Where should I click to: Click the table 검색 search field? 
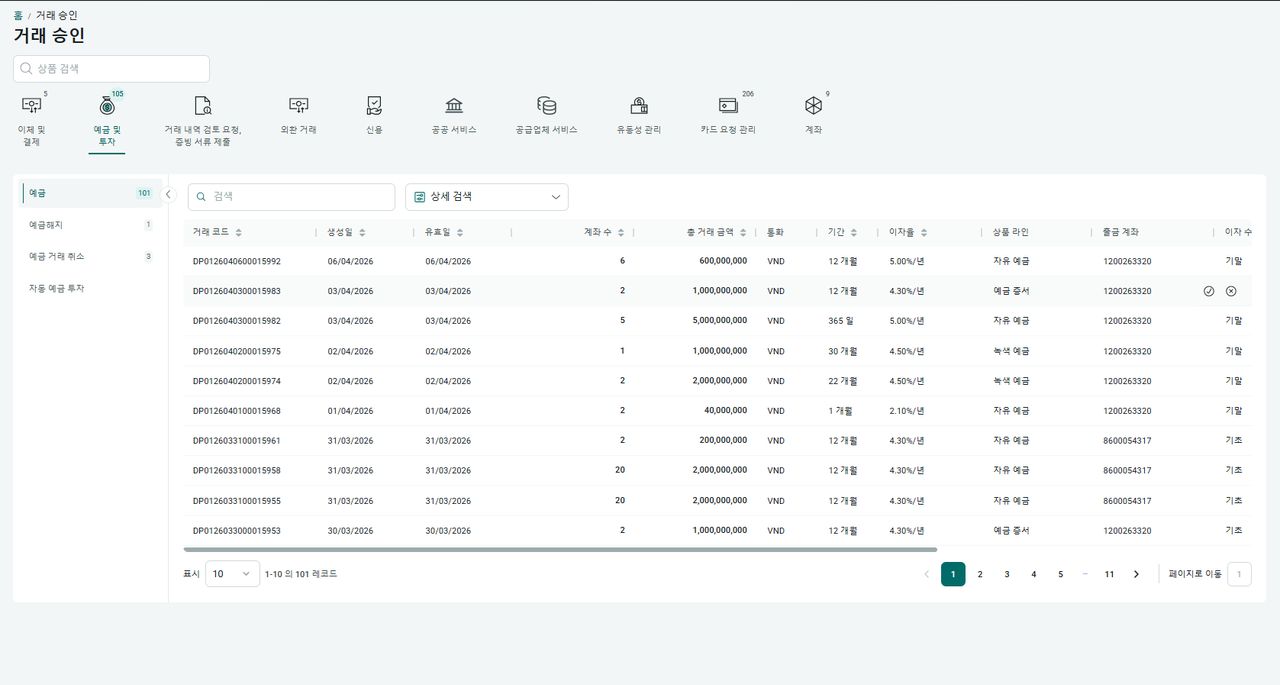[291, 197]
